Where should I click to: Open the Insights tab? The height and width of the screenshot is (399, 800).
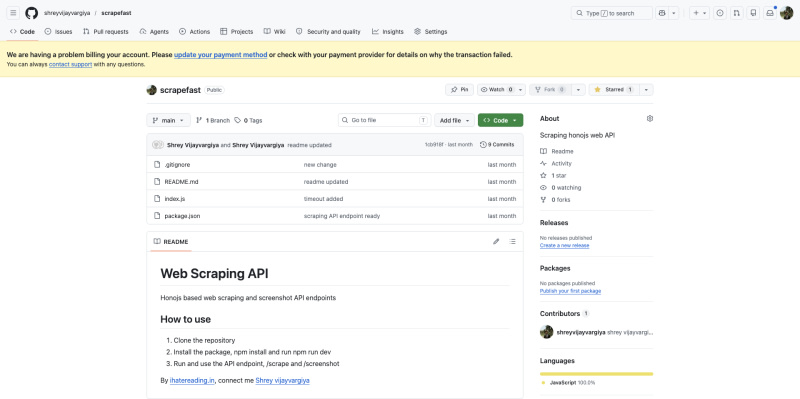click(388, 32)
